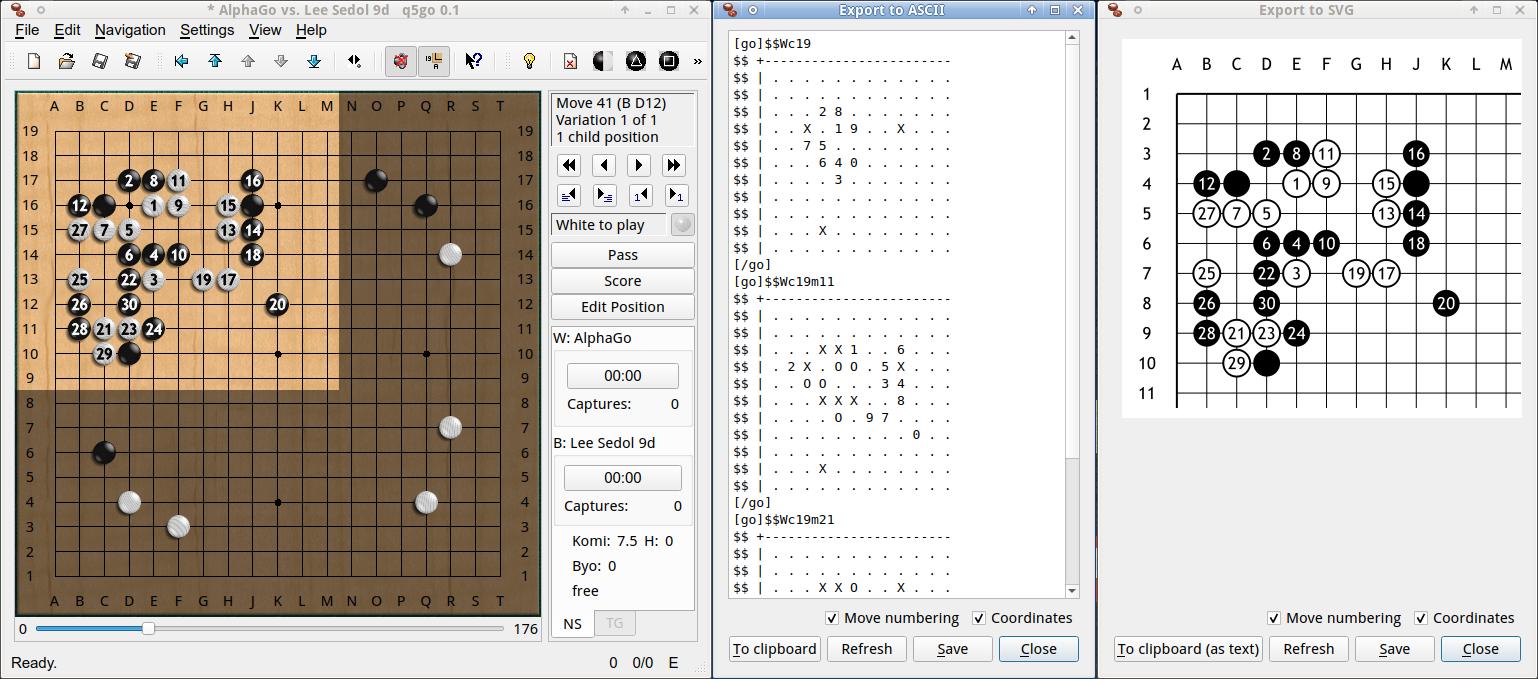Click the light bulb hint icon
Screen dimensions: 1538x679
coord(529,61)
